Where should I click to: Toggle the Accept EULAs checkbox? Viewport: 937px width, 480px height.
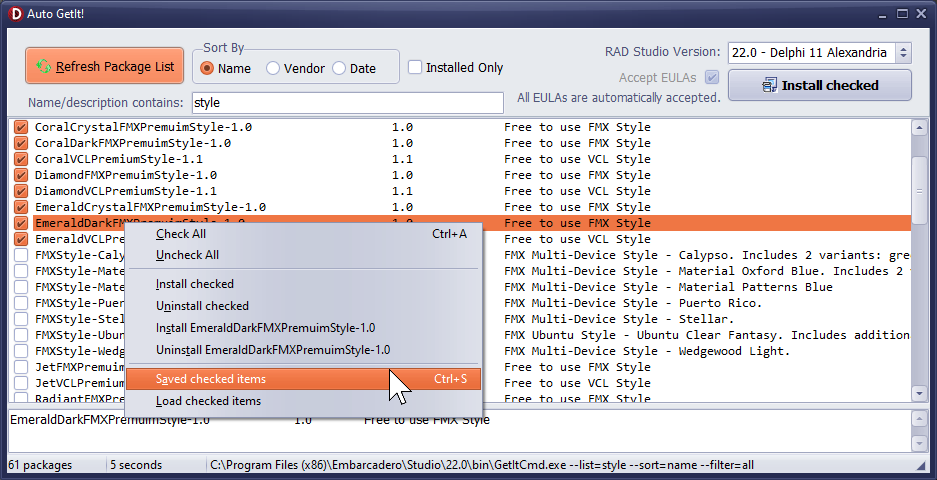[711, 77]
